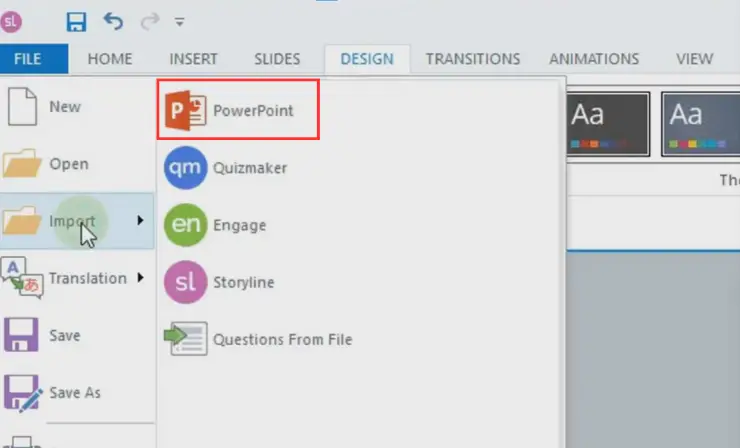Click the PowerPoint import icon
This screenshot has width=740, height=448.
[x=185, y=110]
